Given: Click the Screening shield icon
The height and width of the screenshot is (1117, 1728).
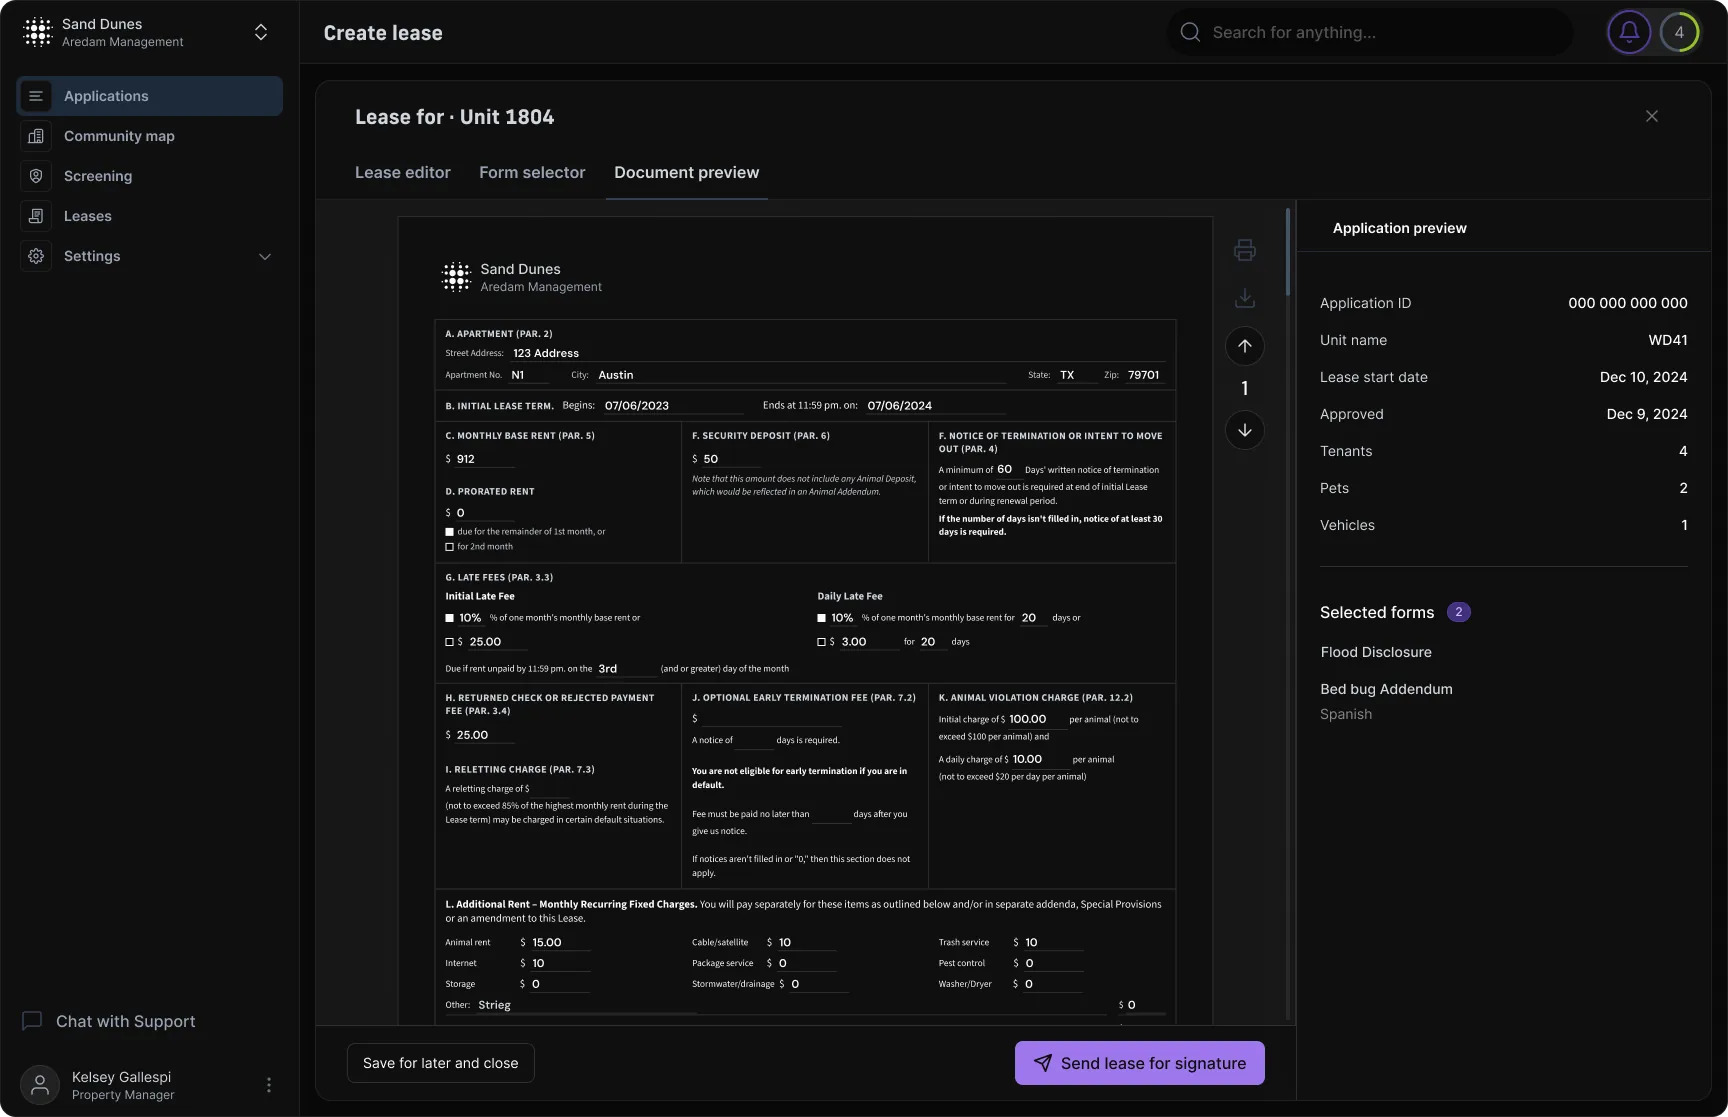Looking at the screenshot, I should pos(36,176).
